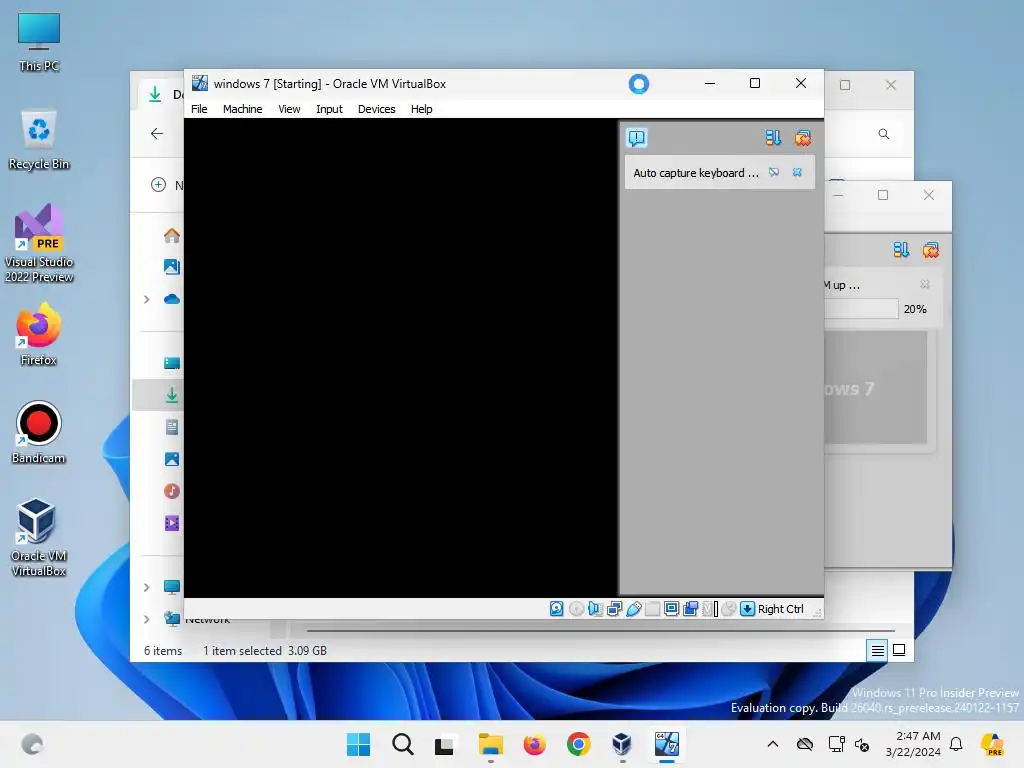Show hidden tray icons chevron
The image size is (1024, 768).
pyautogui.click(x=773, y=744)
